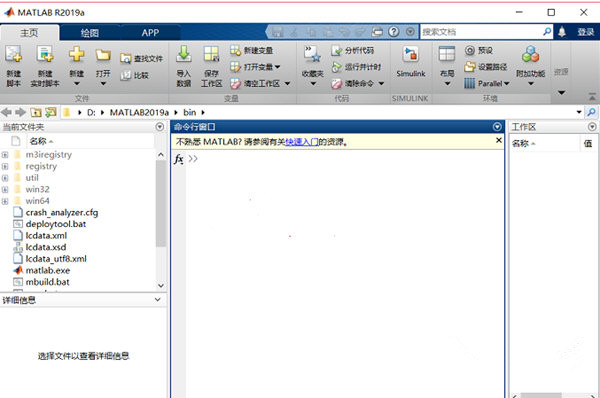Click the back navigation arrow
Viewport: 600px width, 398px height.
point(7,112)
